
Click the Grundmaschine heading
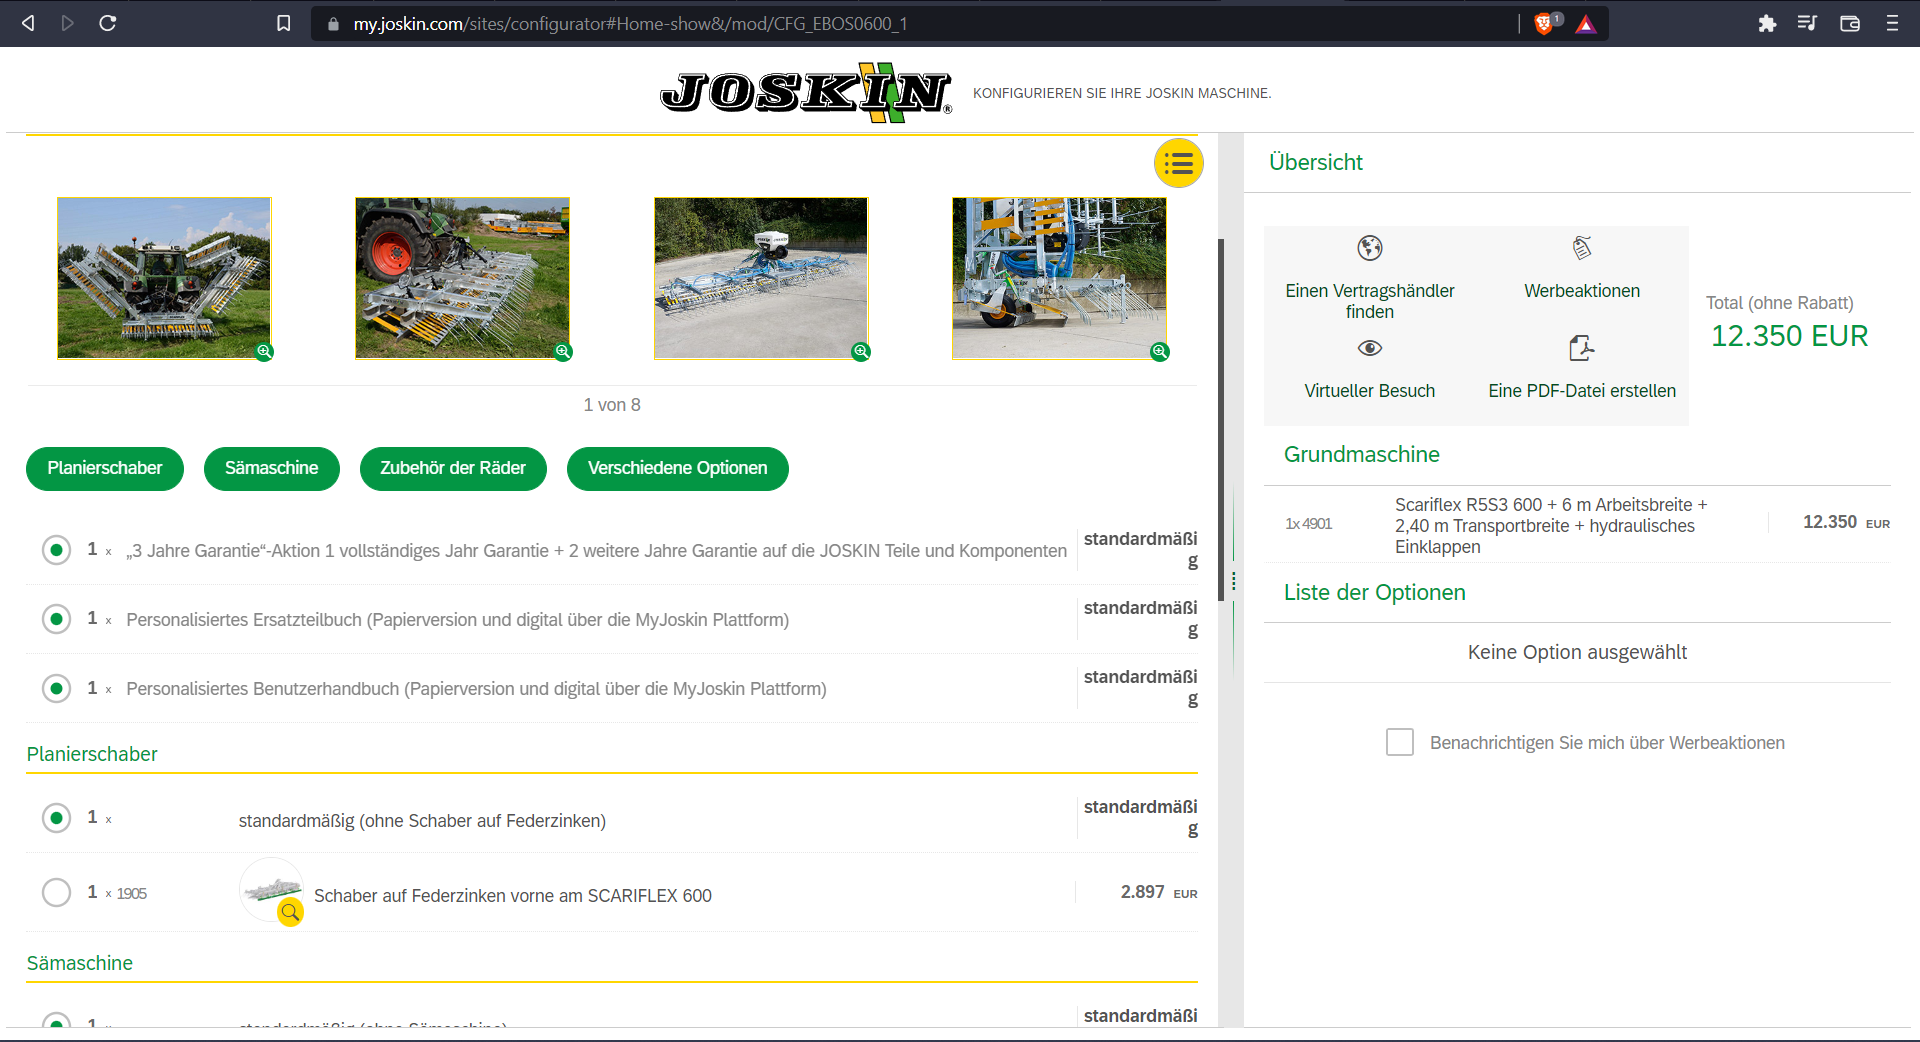[x=1362, y=454]
